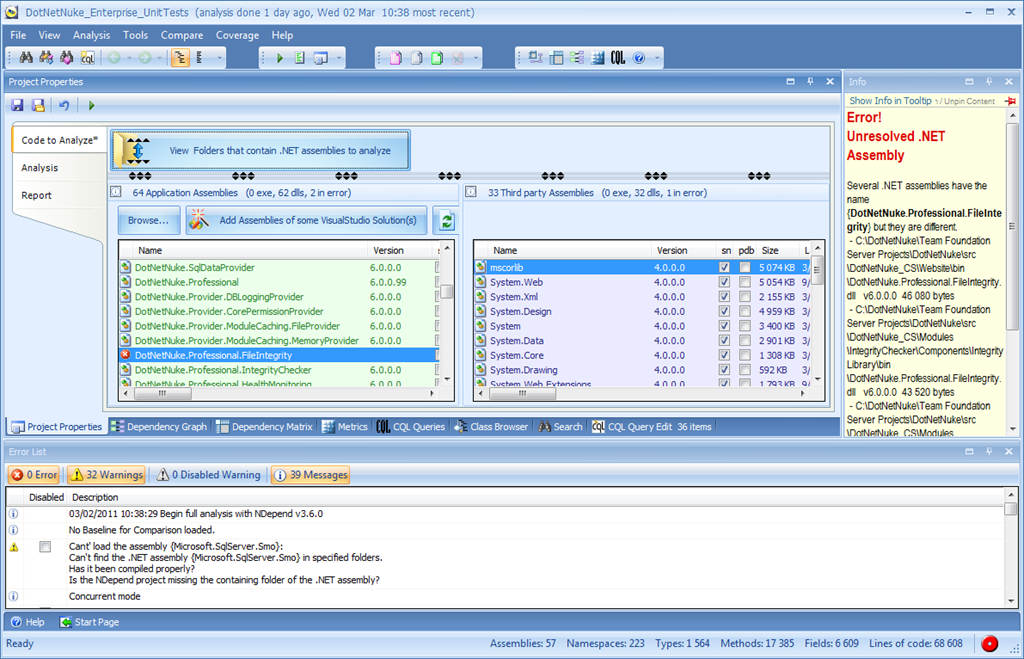The image size is (1024, 659).
Task: Click the CQL toolbar icon
Action: [618, 58]
